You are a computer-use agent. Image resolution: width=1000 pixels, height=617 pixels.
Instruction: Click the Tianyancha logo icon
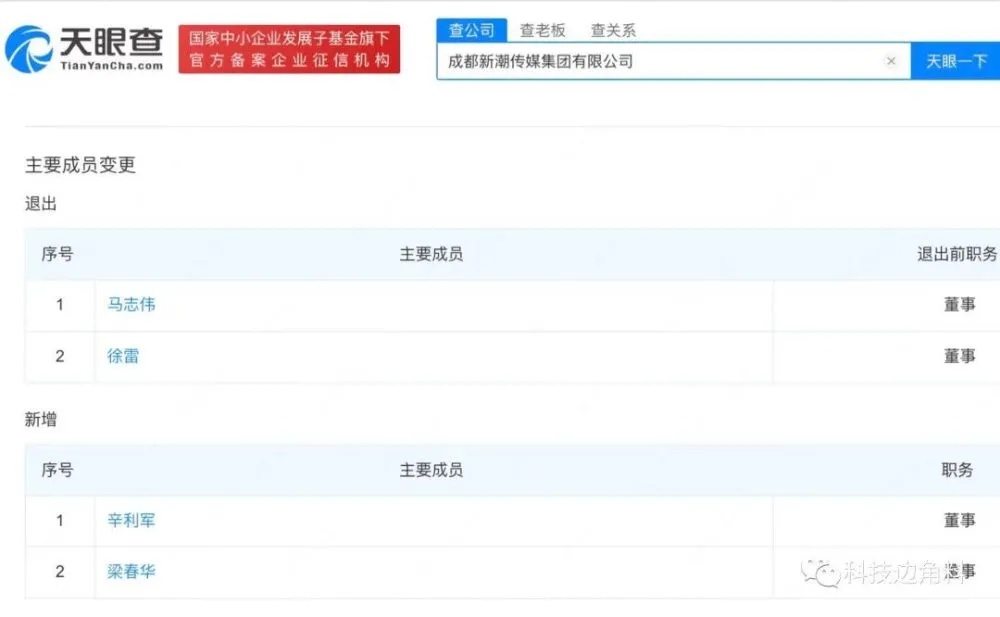(x=29, y=49)
